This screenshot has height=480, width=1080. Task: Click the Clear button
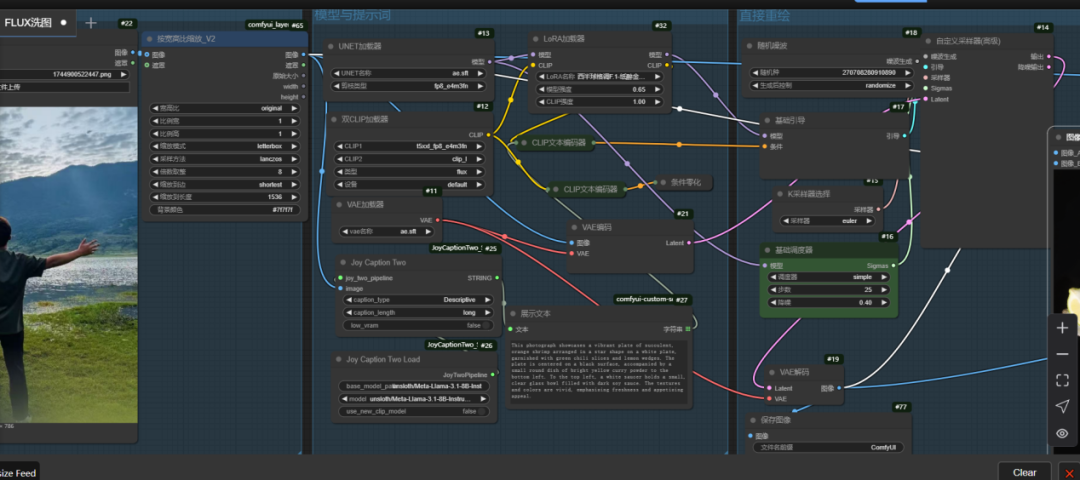1024,472
